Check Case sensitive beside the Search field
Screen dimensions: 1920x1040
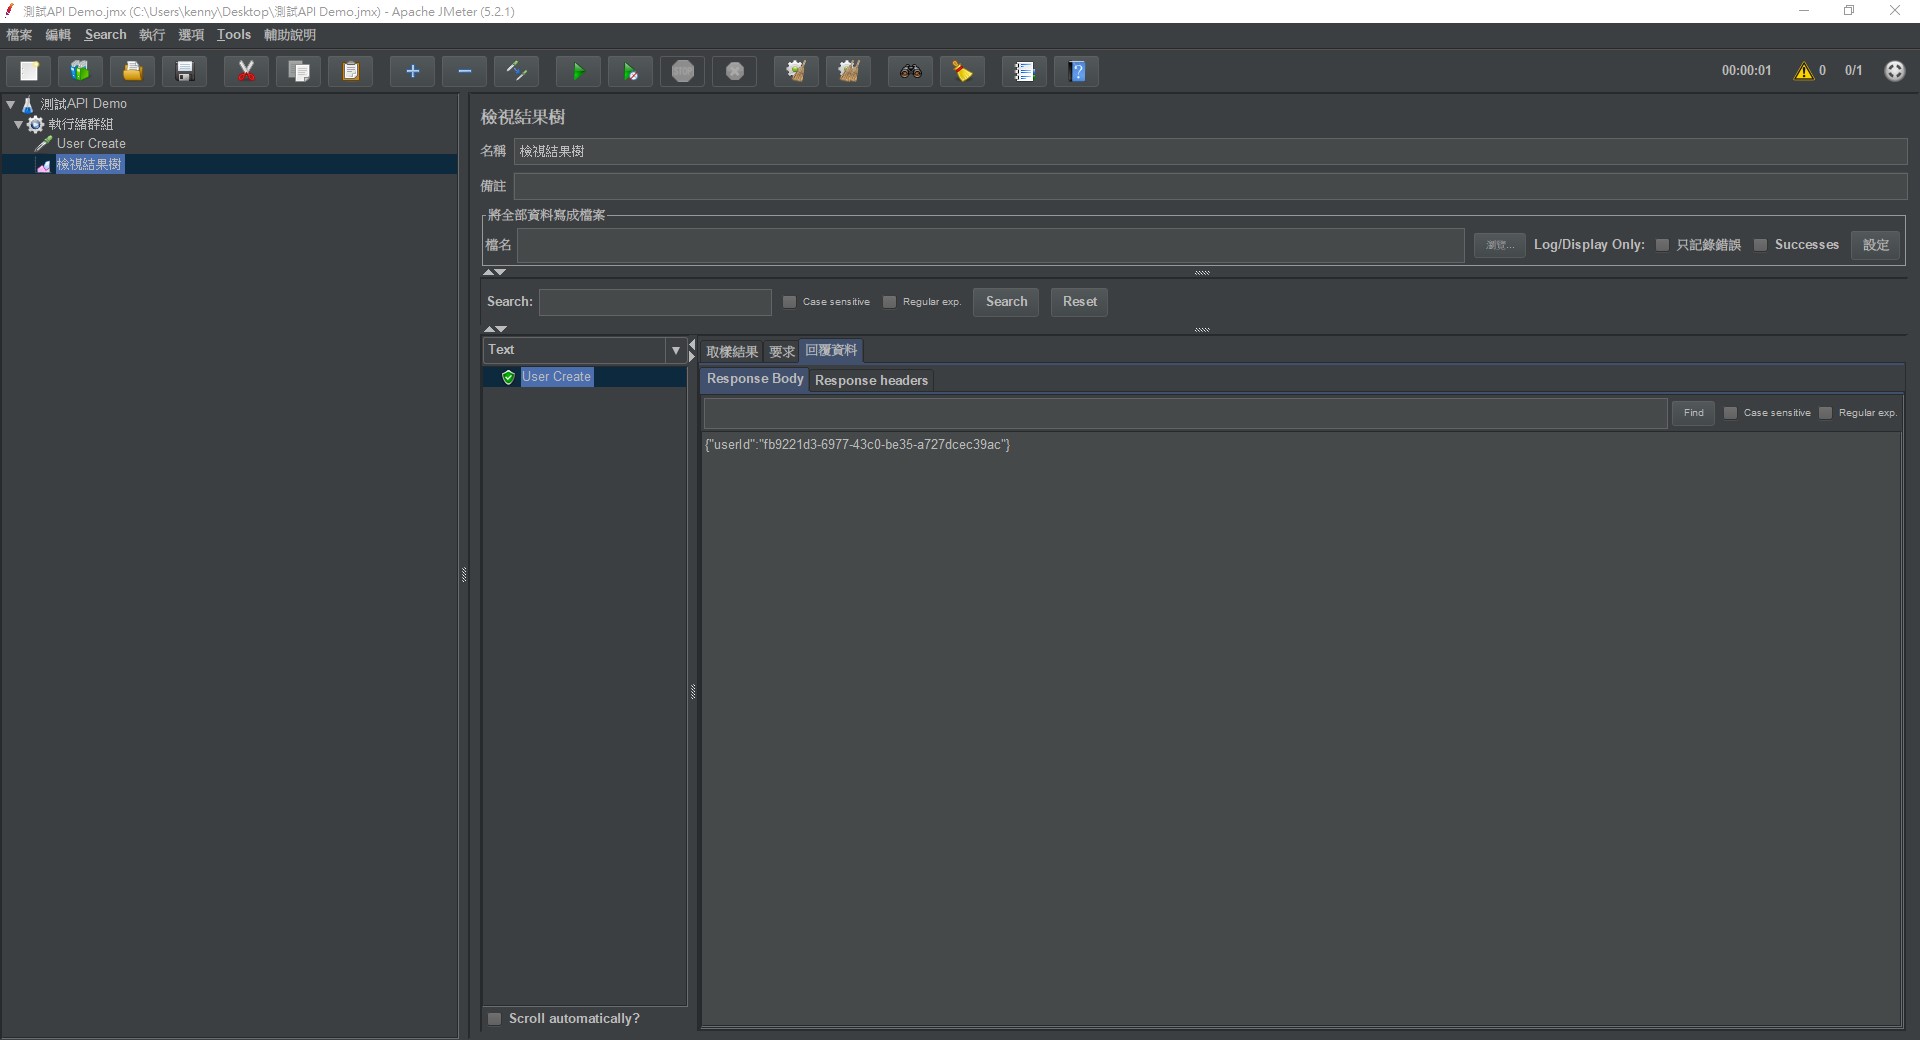pyautogui.click(x=789, y=302)
